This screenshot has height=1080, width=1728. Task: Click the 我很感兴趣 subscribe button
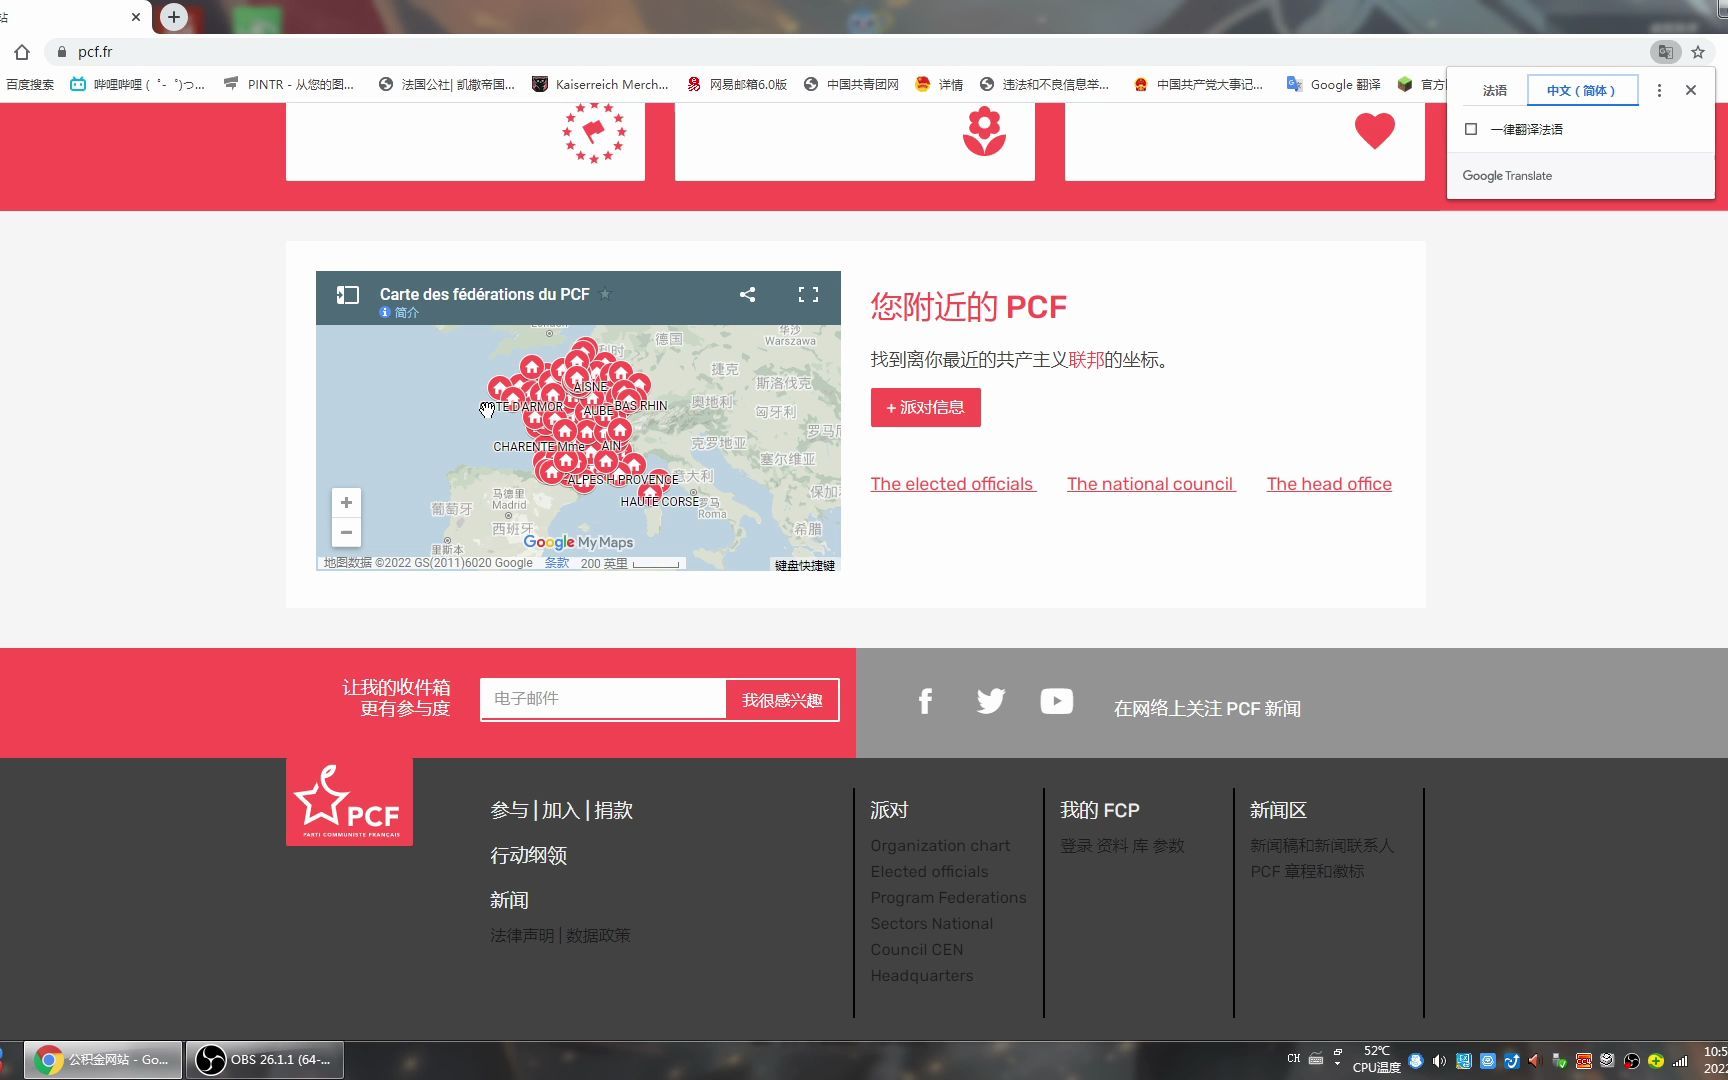782,700
